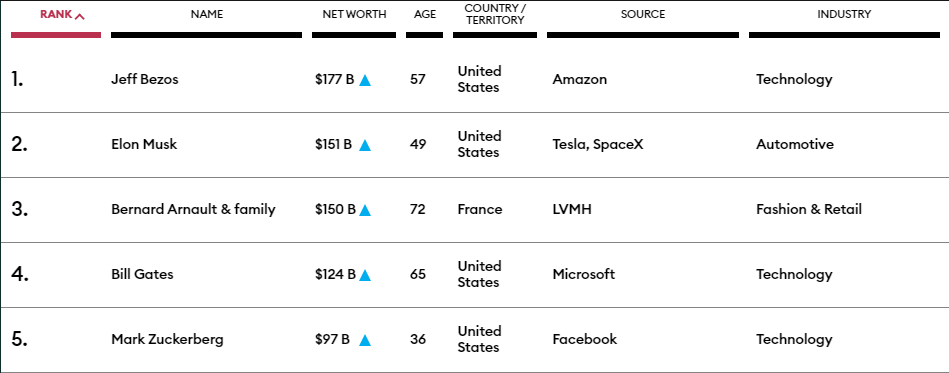Viewport: 949px width, 373px height.
Task: Click the up arrow beside $97 B
Action: pyautogui.click(x=364, y=340)
